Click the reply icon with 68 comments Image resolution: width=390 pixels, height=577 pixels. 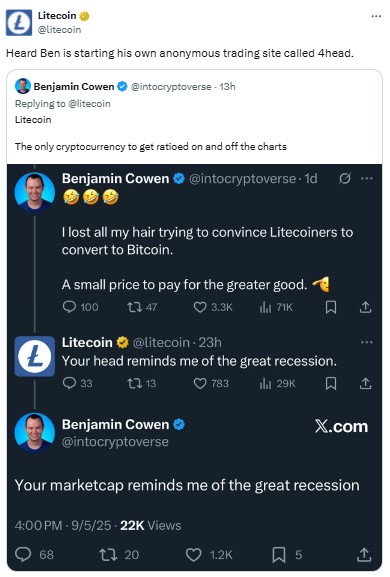[x=23, y=554]
